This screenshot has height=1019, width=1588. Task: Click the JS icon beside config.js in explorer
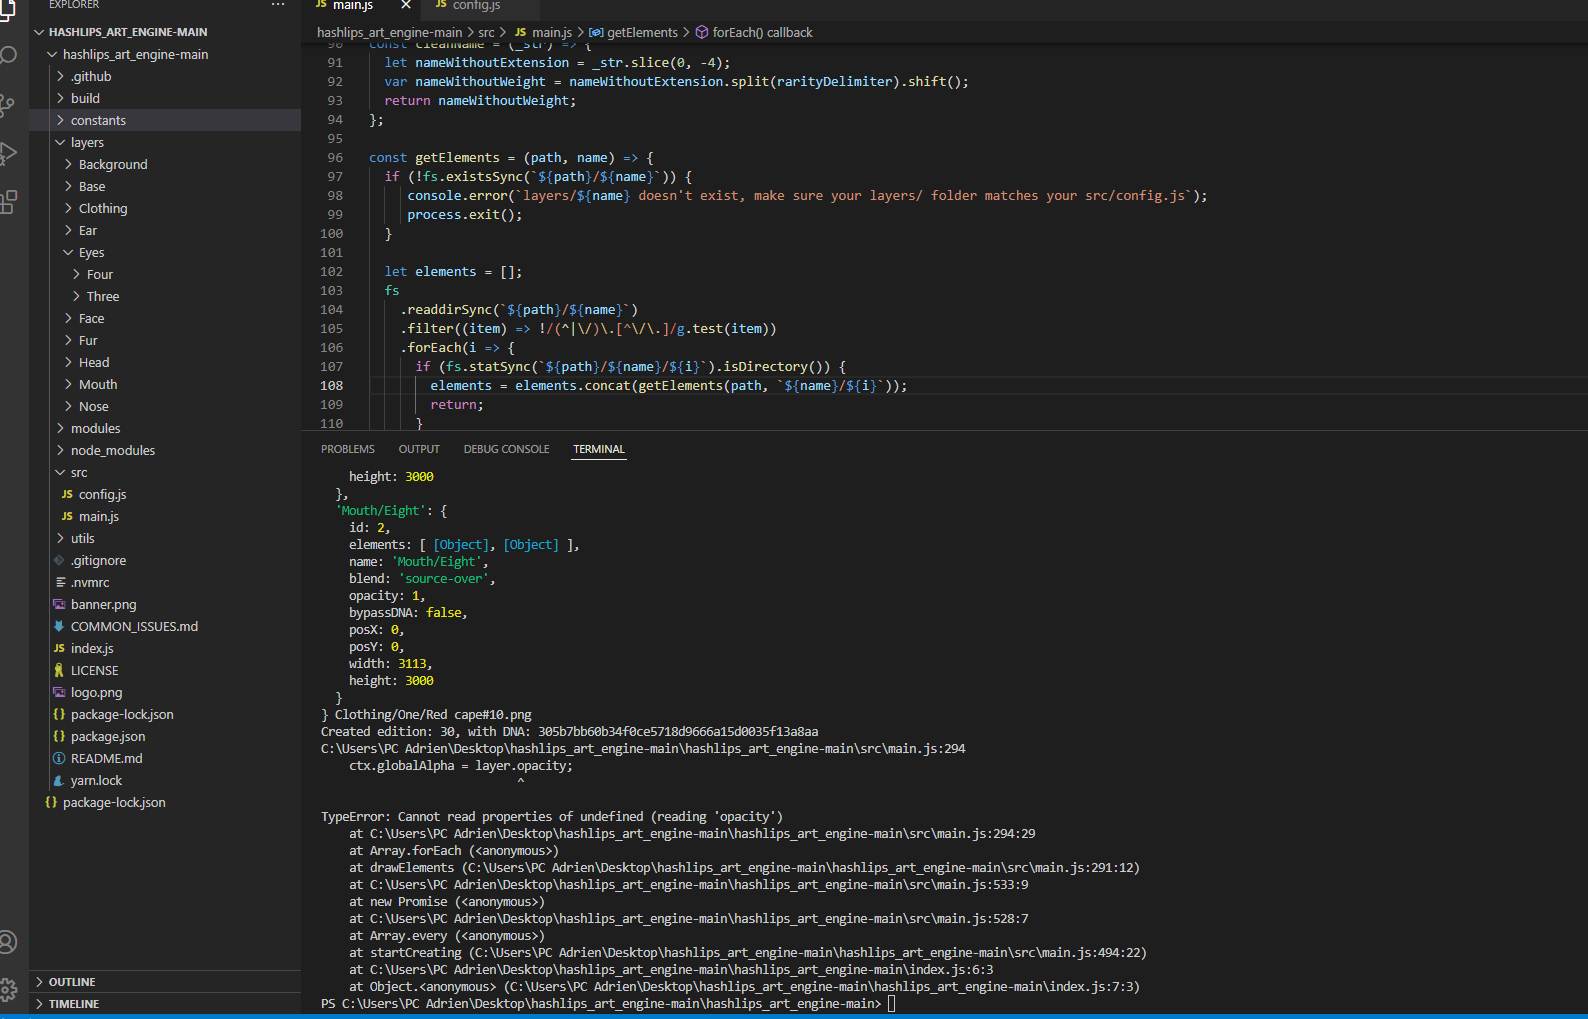point(67,494)
